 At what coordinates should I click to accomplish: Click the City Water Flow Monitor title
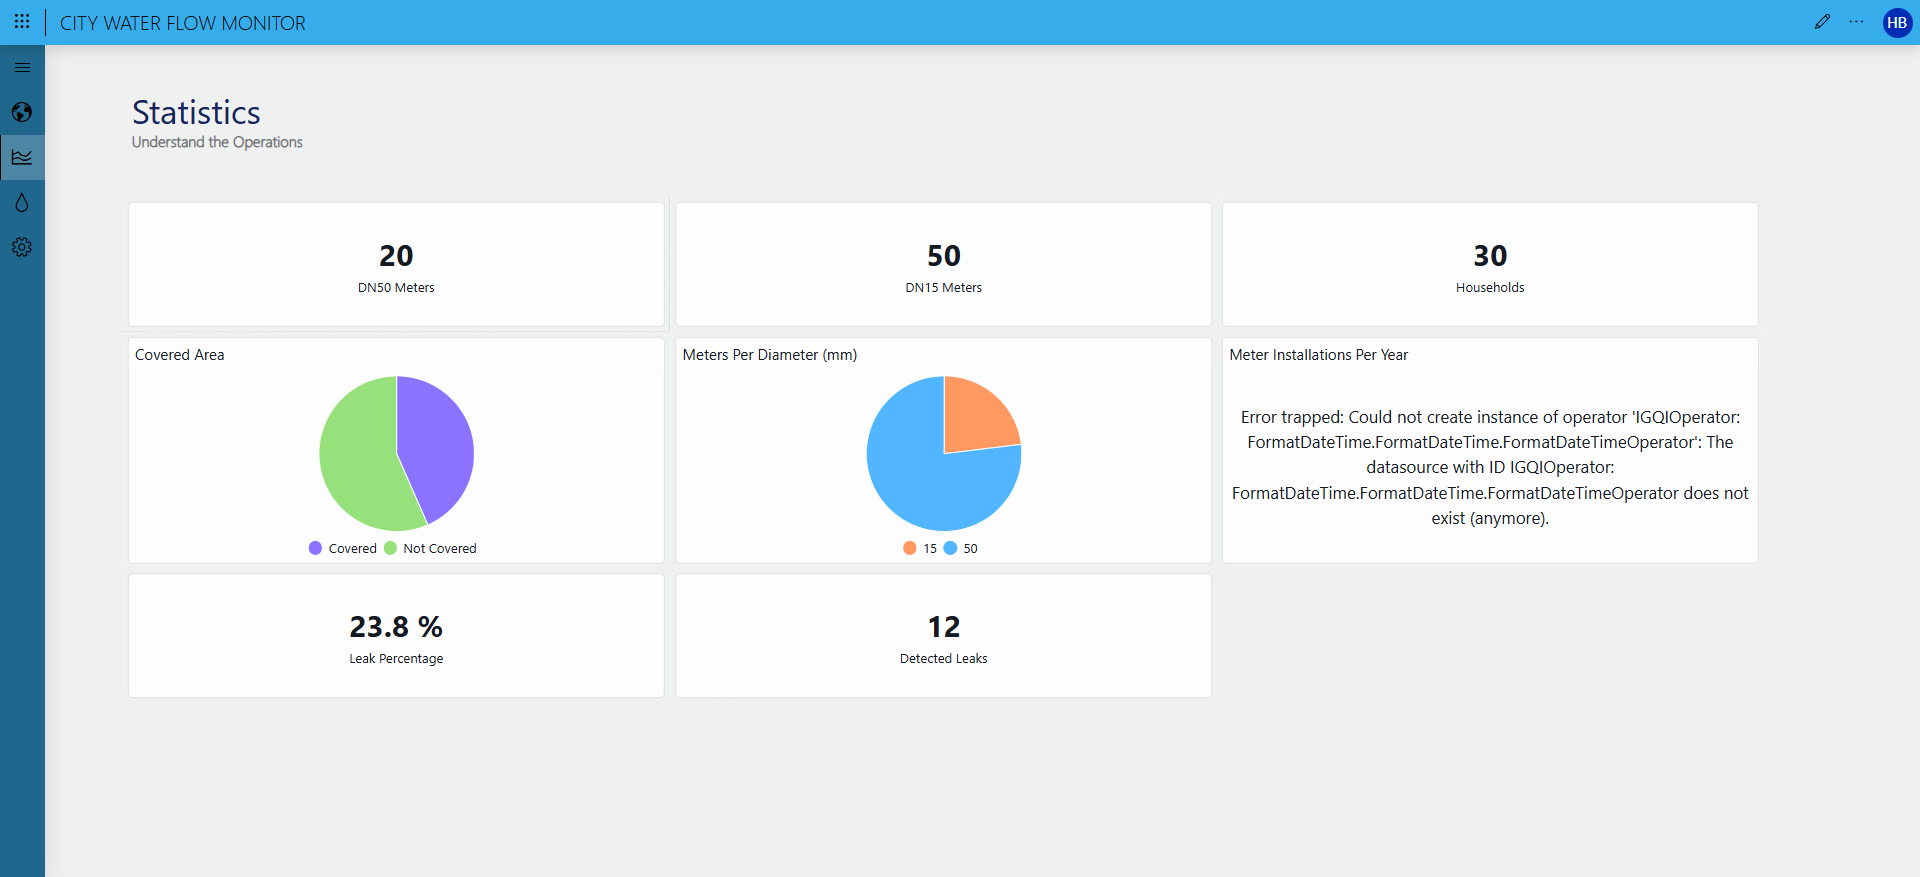pyautogui.click(x=183, y=23)
